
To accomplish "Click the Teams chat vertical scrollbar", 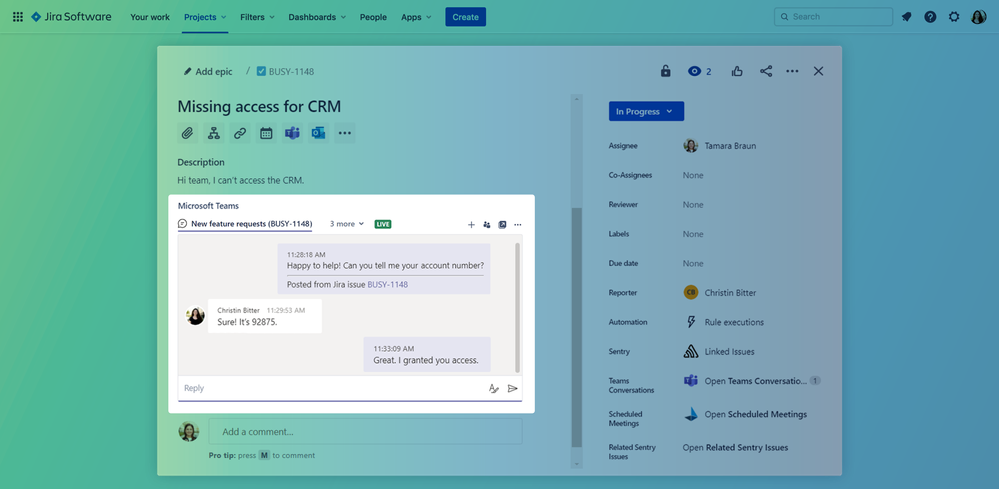I will tap(517, 308).
